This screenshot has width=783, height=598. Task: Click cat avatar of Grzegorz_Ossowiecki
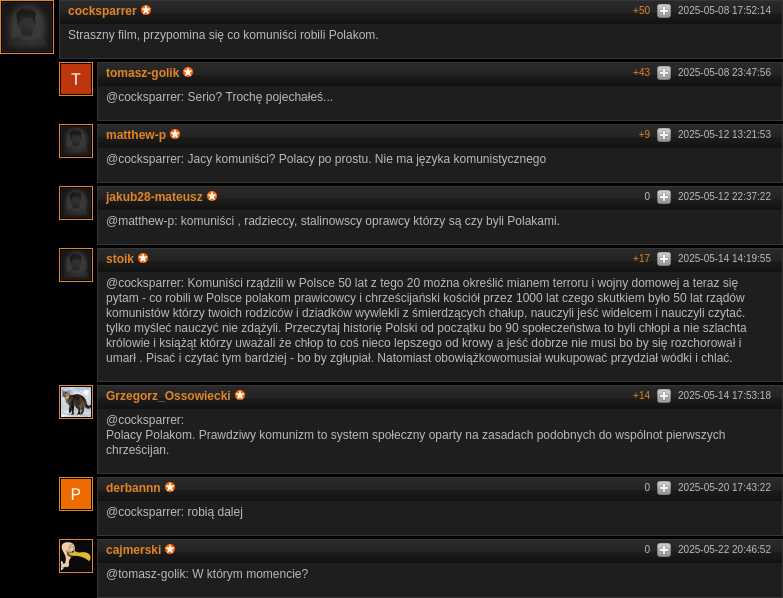point(76,402)
